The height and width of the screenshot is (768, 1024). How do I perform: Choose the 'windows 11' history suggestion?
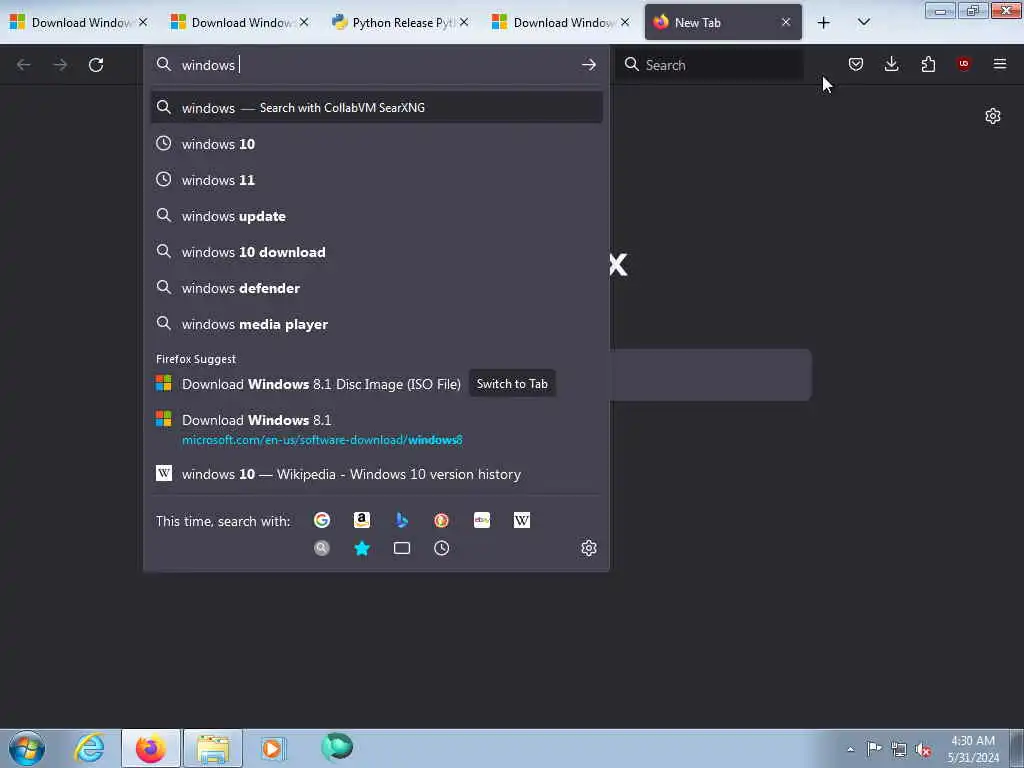376,180
